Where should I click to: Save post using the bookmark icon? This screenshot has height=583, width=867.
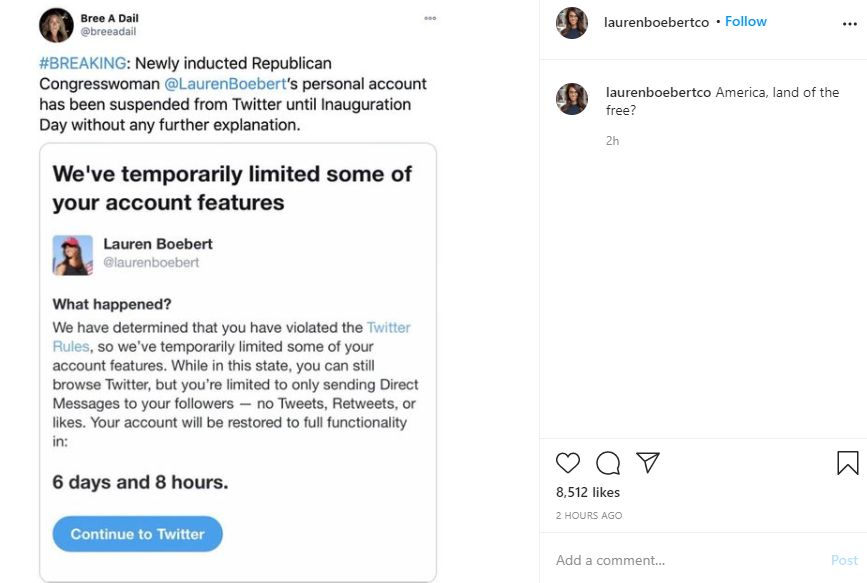847,463
